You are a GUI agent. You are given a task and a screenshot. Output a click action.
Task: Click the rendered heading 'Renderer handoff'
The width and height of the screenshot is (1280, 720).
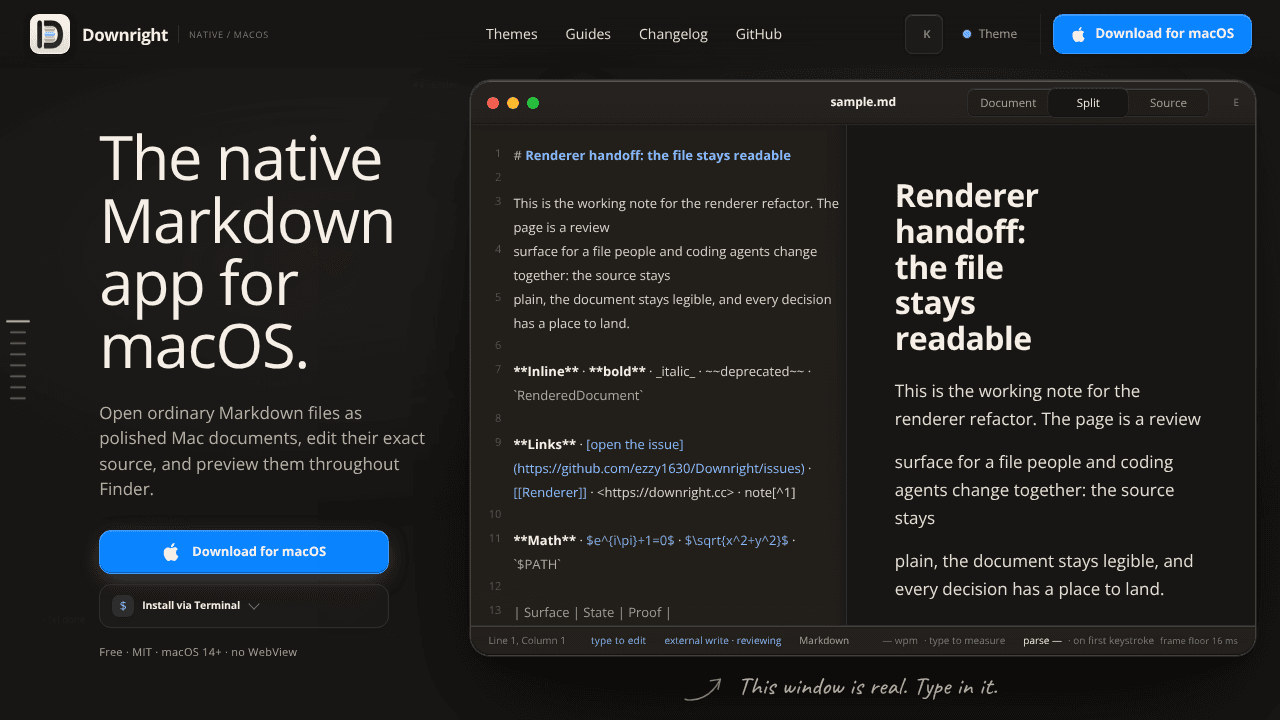[967, 267]
